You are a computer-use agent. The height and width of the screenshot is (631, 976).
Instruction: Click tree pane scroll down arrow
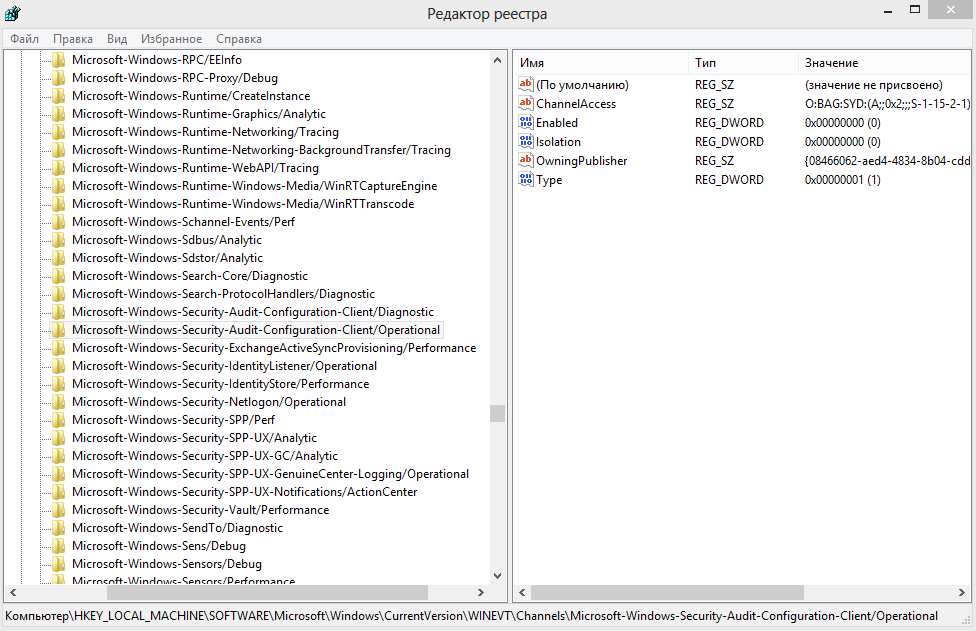pyautogui.click(x=497, y=576)
